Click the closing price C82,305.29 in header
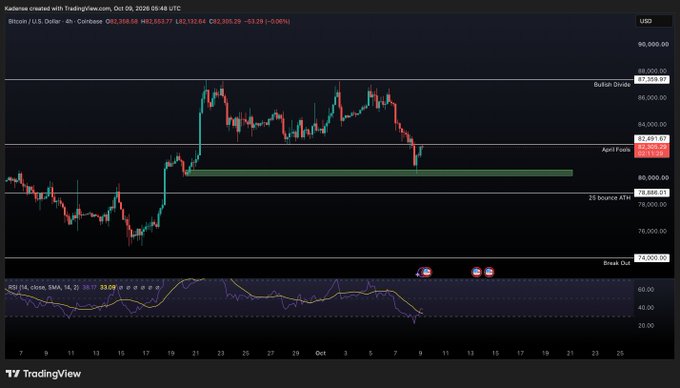The image size is (680, 388). click(225, 21)
